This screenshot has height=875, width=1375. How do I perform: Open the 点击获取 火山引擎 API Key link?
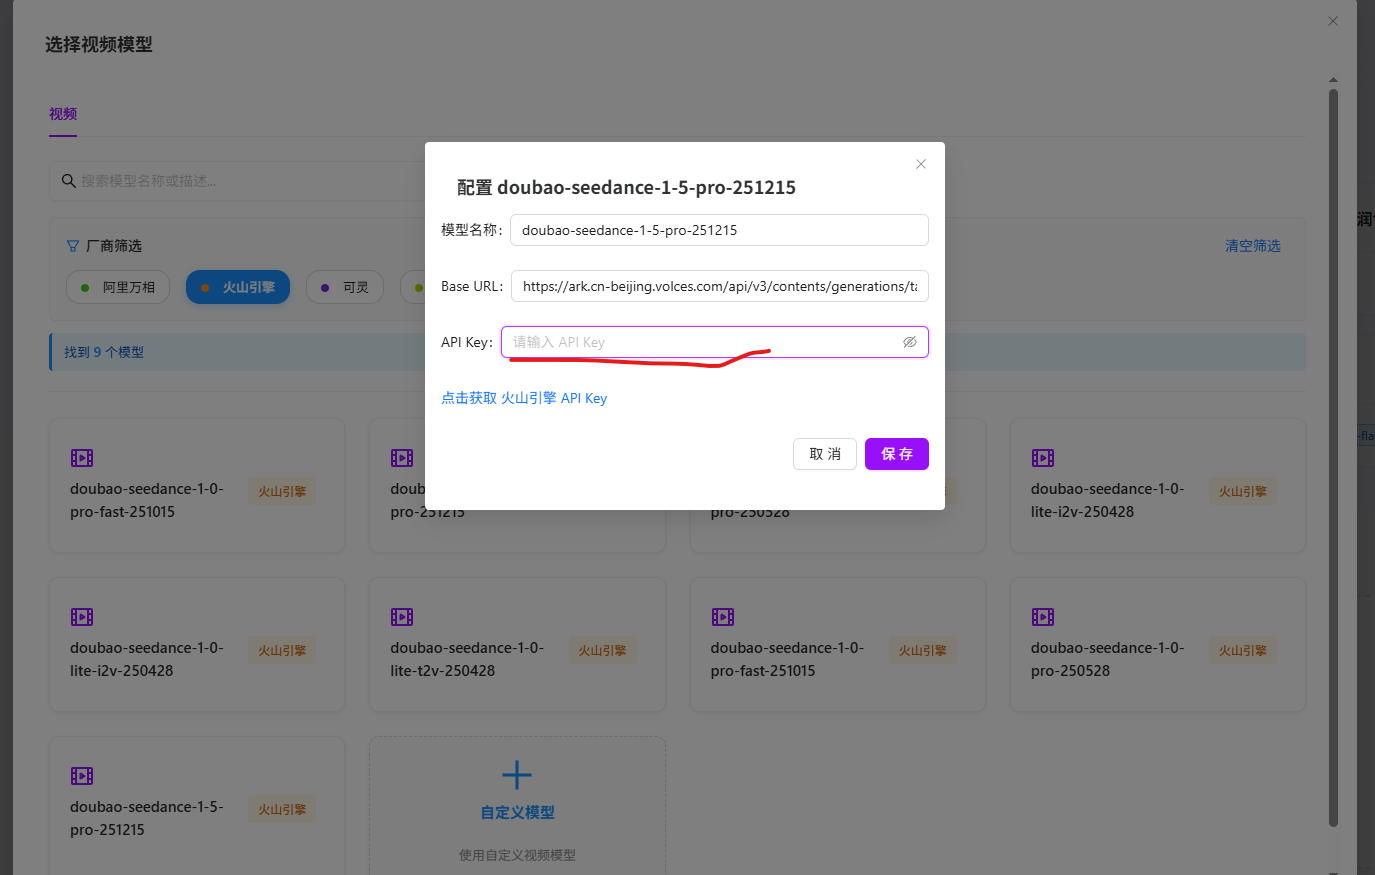tap(524, 398)
